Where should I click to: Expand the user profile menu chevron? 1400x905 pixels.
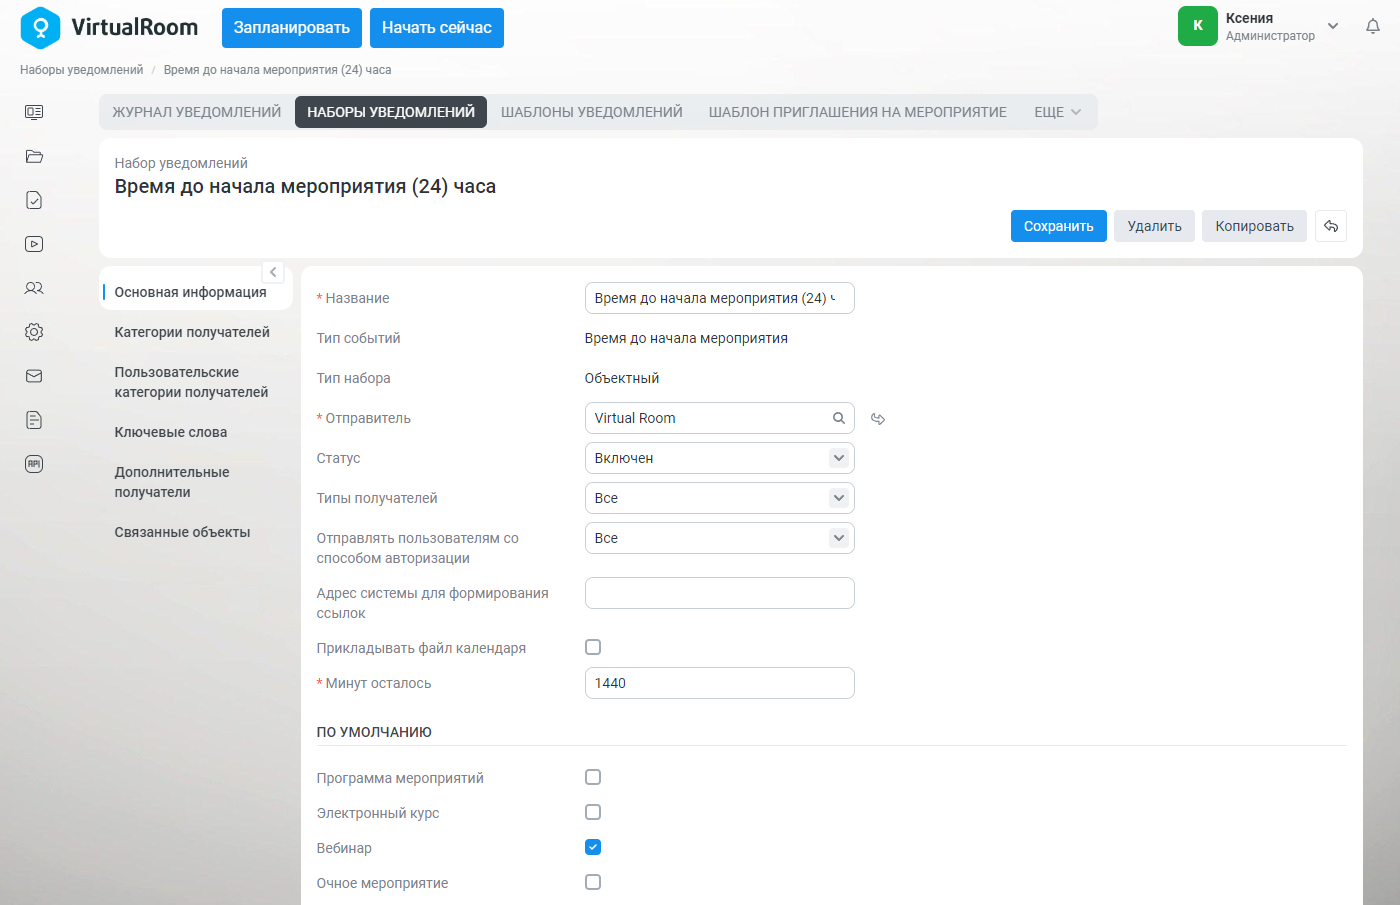click(x=1333, y=26)
